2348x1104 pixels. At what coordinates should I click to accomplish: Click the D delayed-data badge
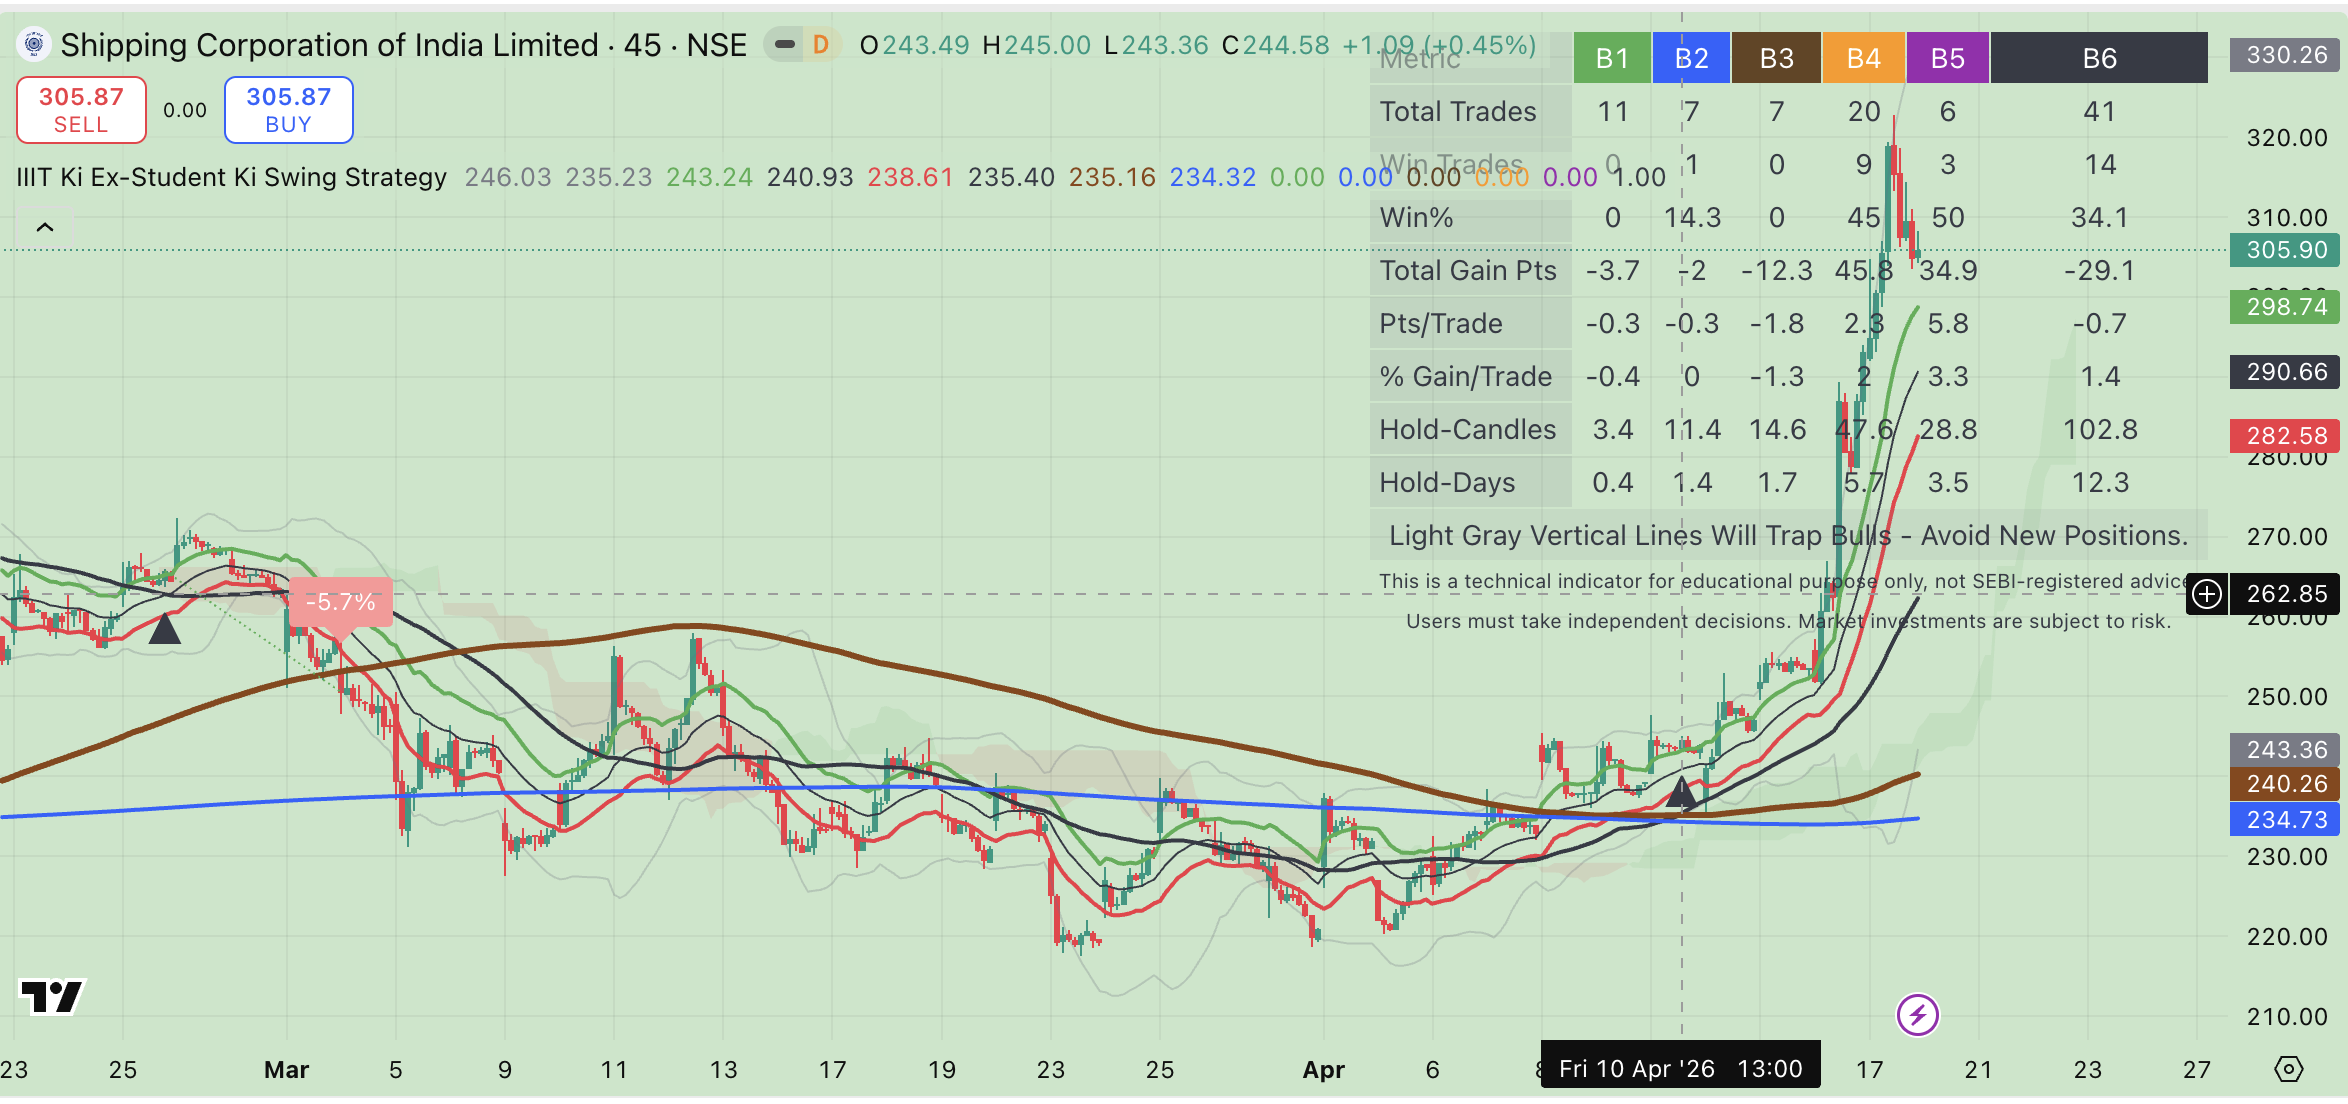tap(821, 45)
